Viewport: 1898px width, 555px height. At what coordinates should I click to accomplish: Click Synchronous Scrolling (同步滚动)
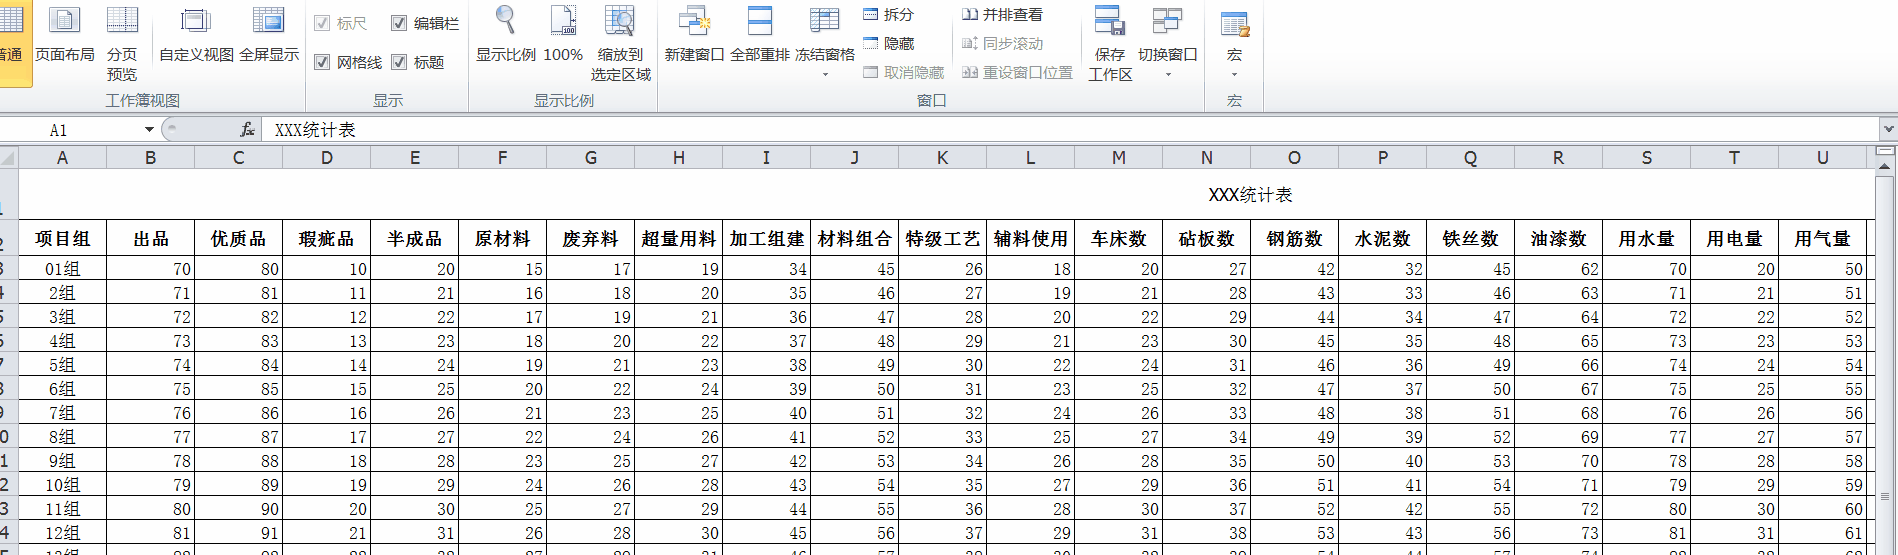(x=1002, y=44)
